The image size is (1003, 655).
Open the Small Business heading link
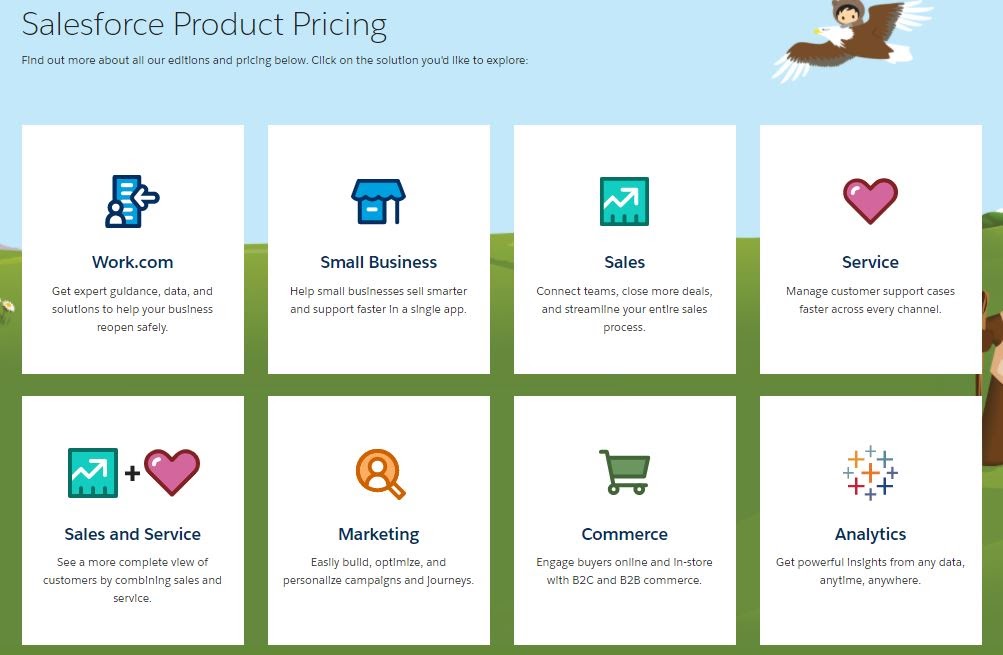[378, 262]
